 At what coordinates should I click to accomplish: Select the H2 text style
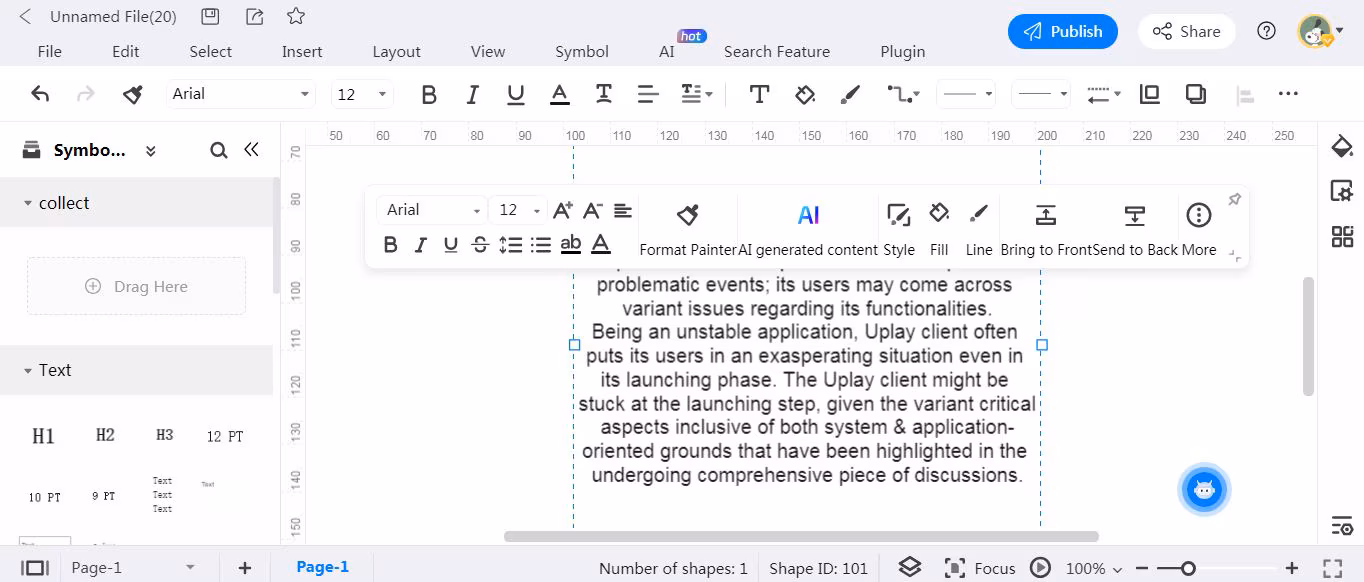pyautogui.click(x=105, y=435)
